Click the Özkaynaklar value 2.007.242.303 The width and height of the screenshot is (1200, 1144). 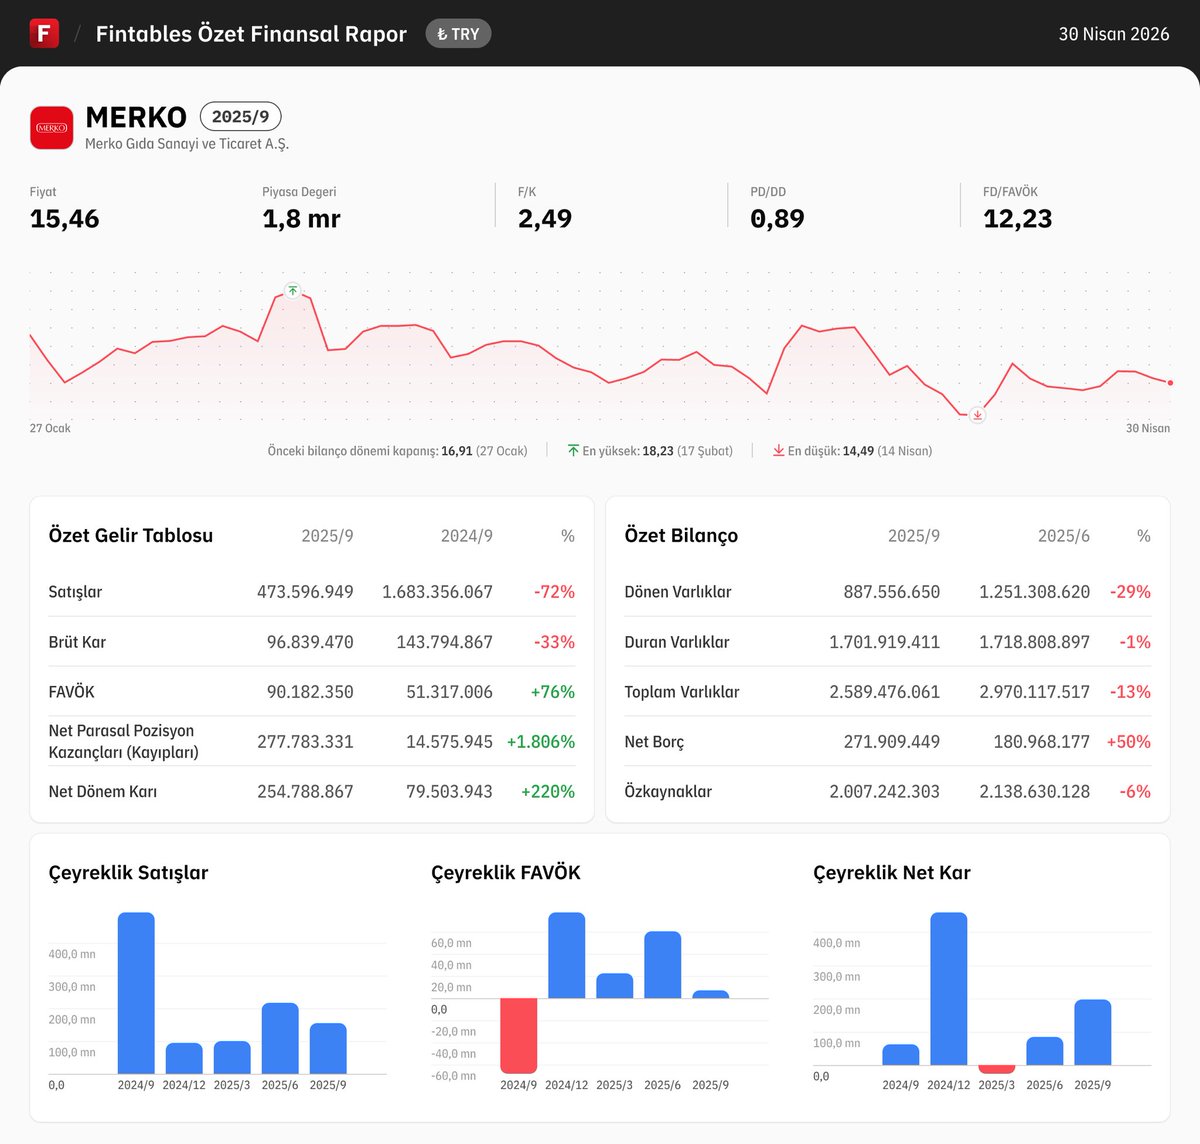click(884, 792)
